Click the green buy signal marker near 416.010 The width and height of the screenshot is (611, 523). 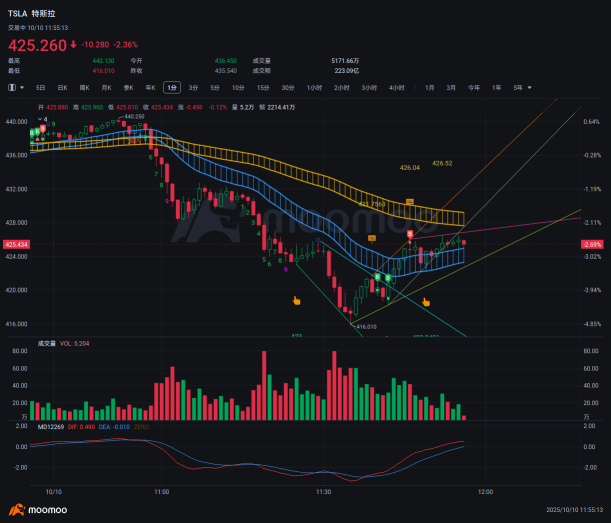379,277
